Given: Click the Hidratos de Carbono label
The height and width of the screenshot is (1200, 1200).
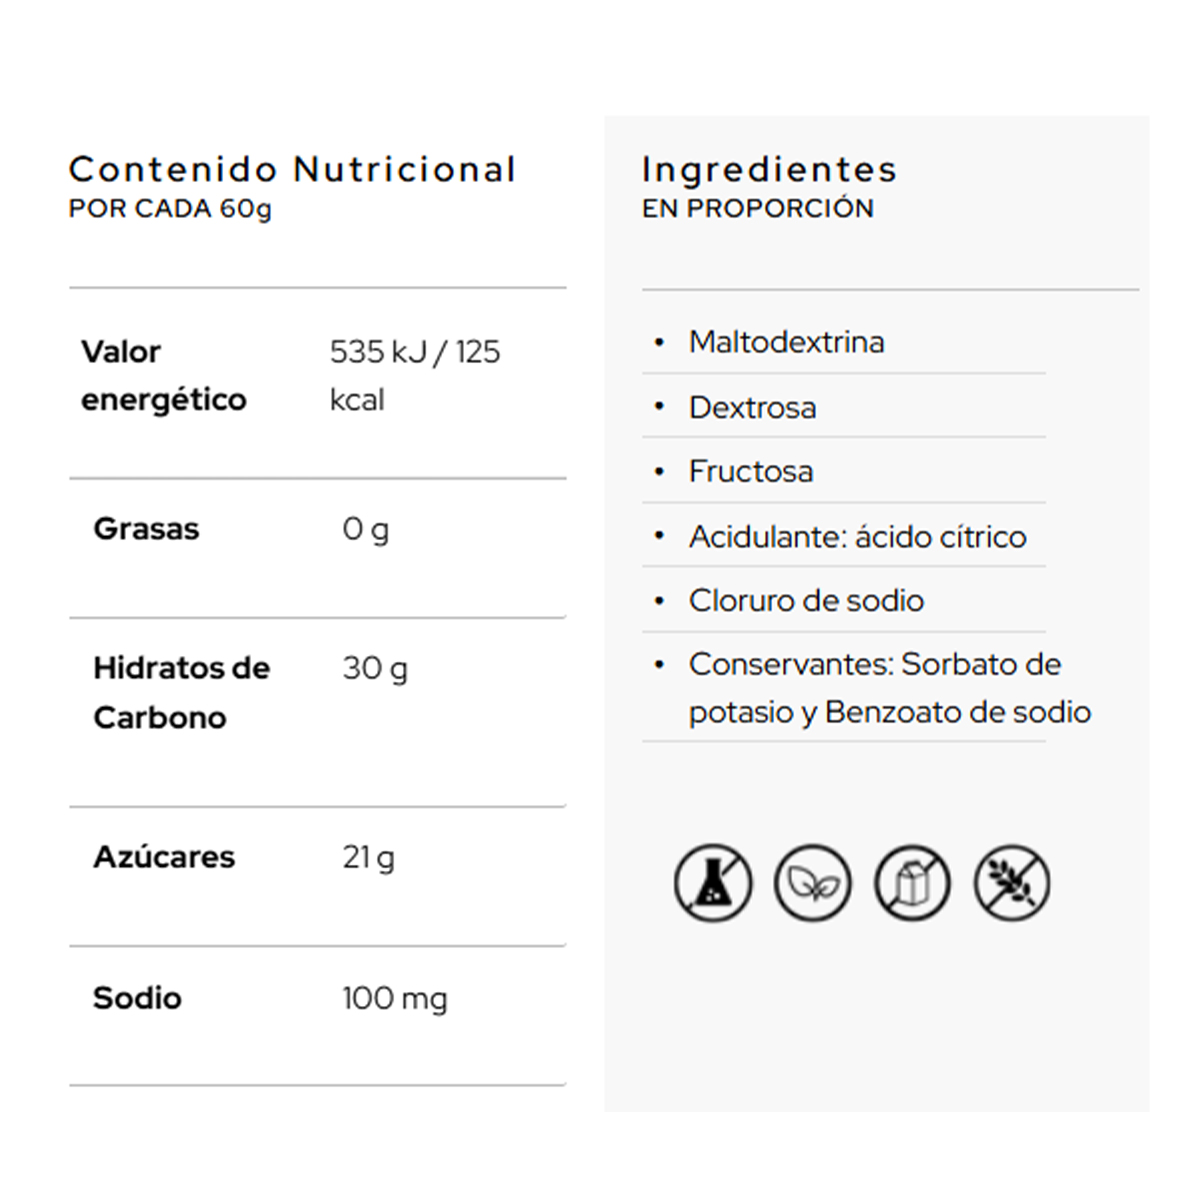Looking at the screenshot, I should [x=181, y=692].
